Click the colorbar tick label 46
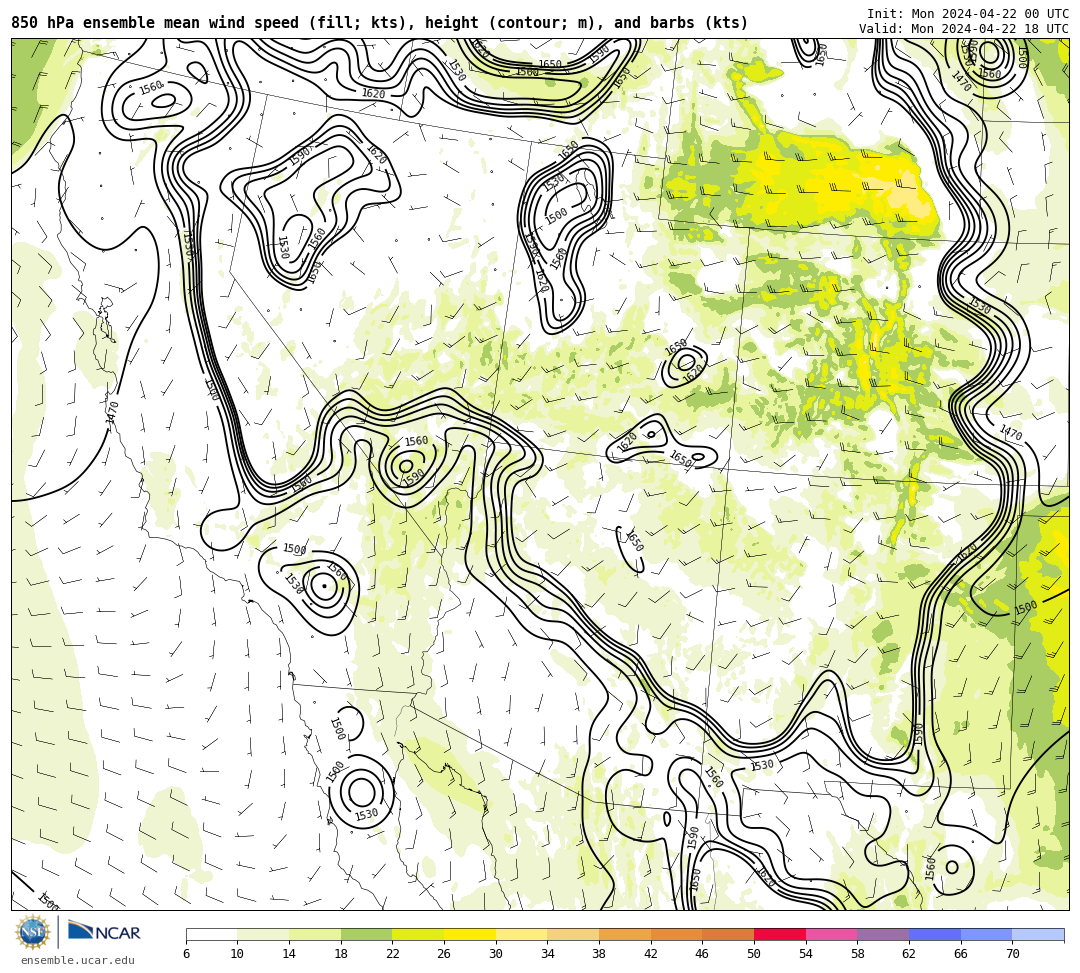This screenshot has height=973, width=1080. (703, 954)
